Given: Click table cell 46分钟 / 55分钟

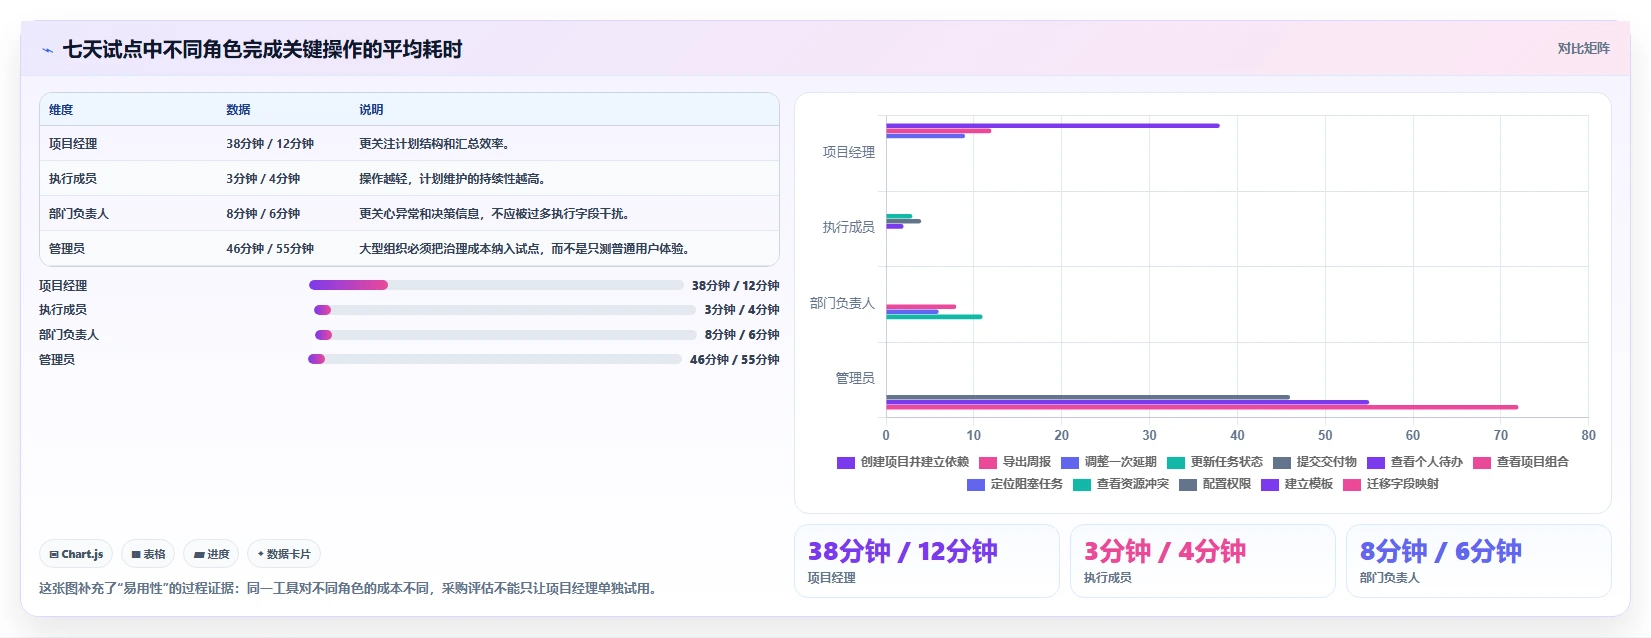Looking at the screenshot, I should pos(270,249).
